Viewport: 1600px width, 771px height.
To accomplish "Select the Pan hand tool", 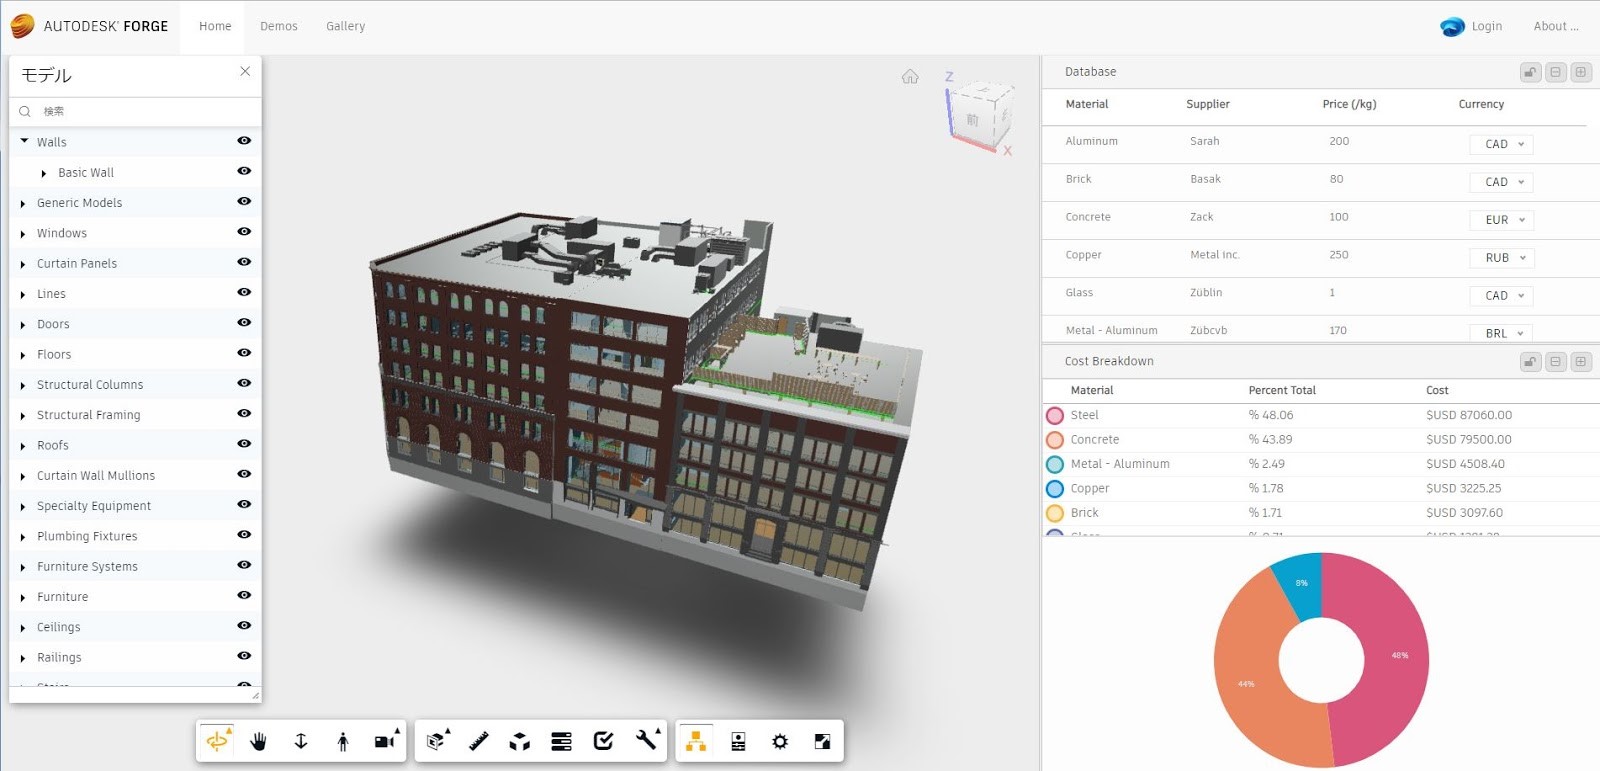I will coord(259,741).
